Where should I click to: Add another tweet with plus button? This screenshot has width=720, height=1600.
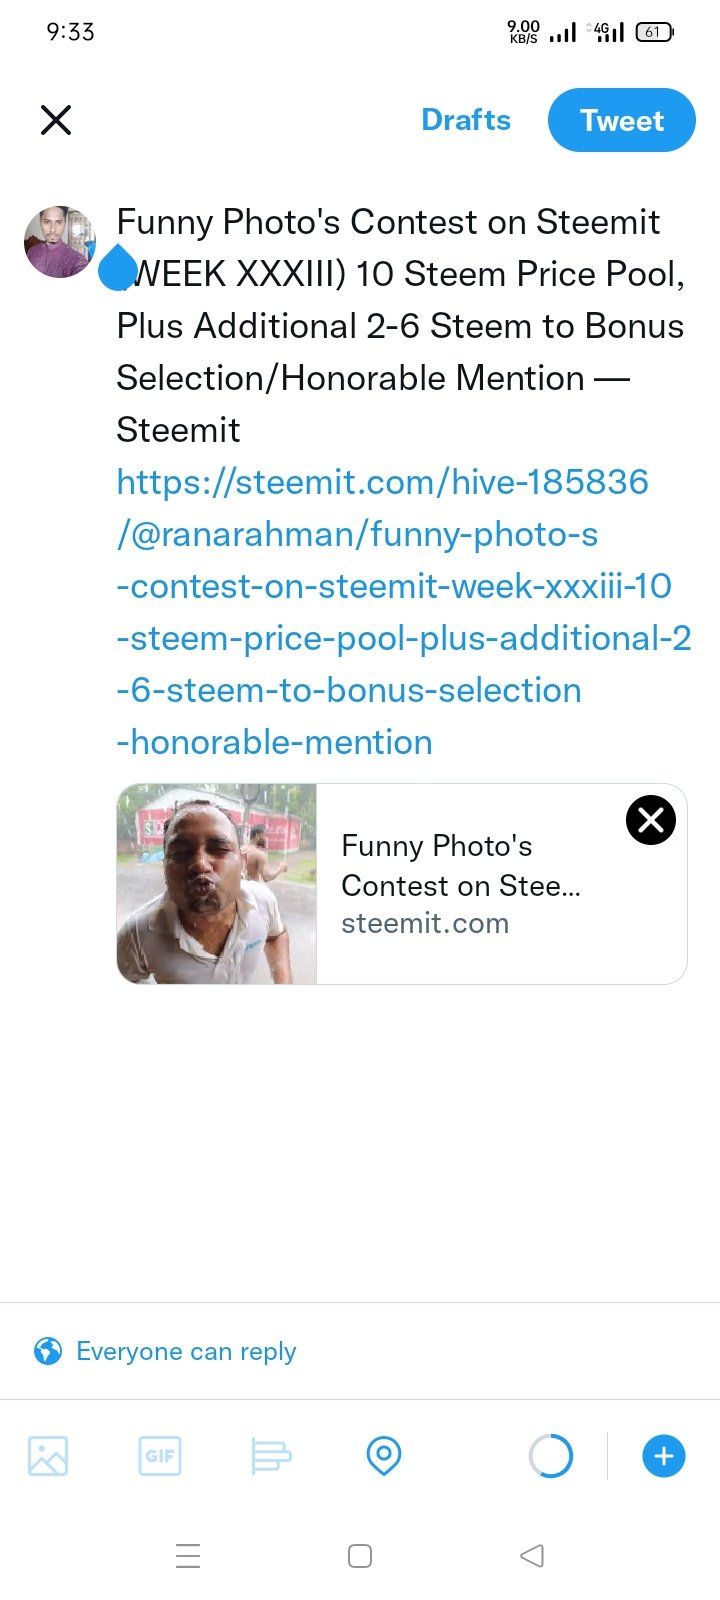click(x=664, y=1456)
